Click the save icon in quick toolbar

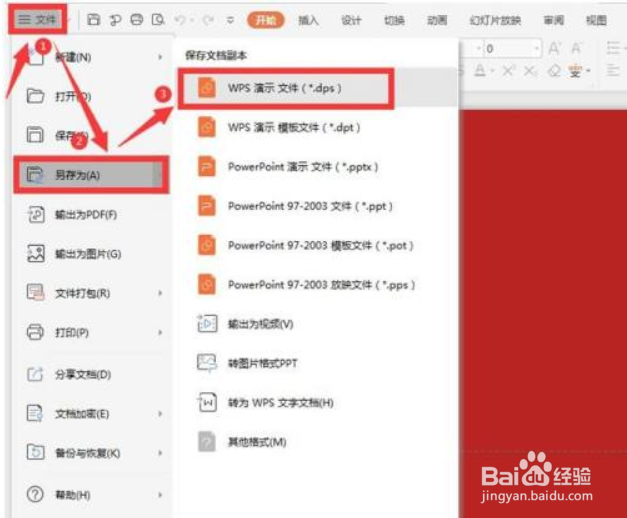tap(94, 20)
